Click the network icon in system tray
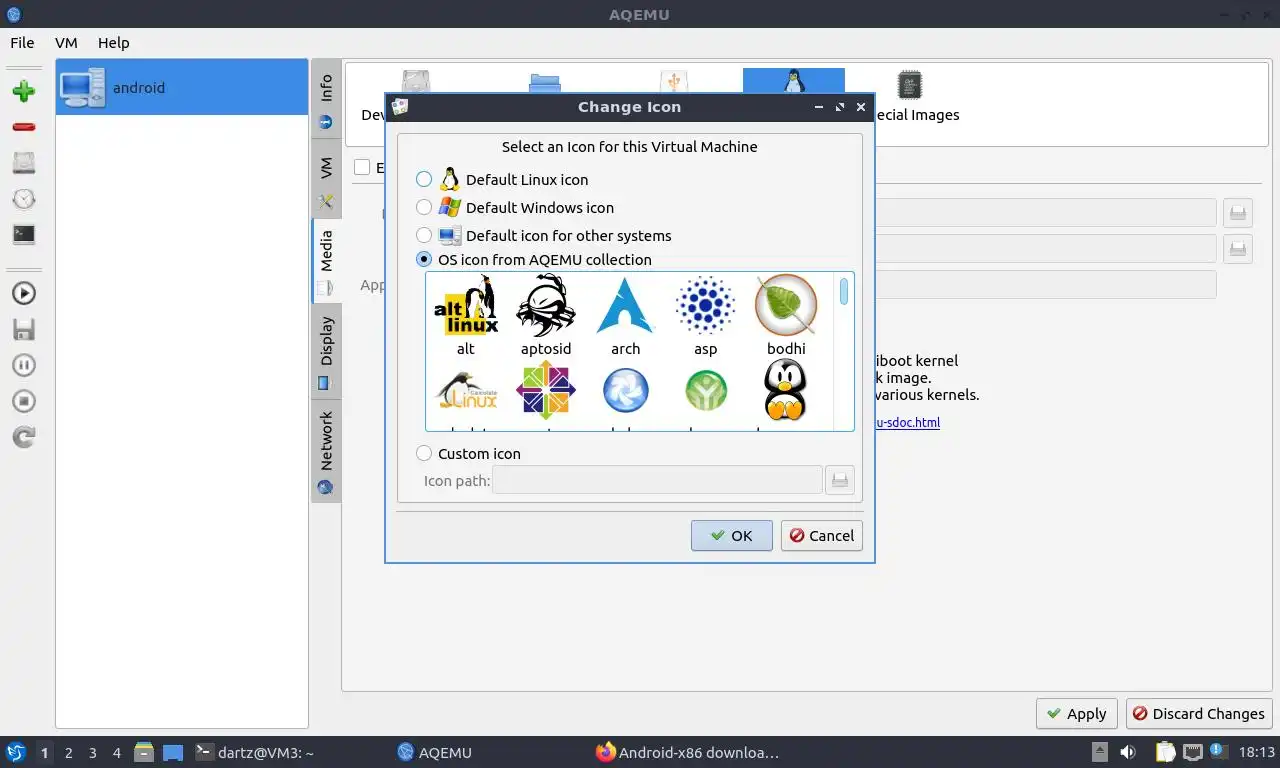The image size is (1280, 768). (1193, 752)
